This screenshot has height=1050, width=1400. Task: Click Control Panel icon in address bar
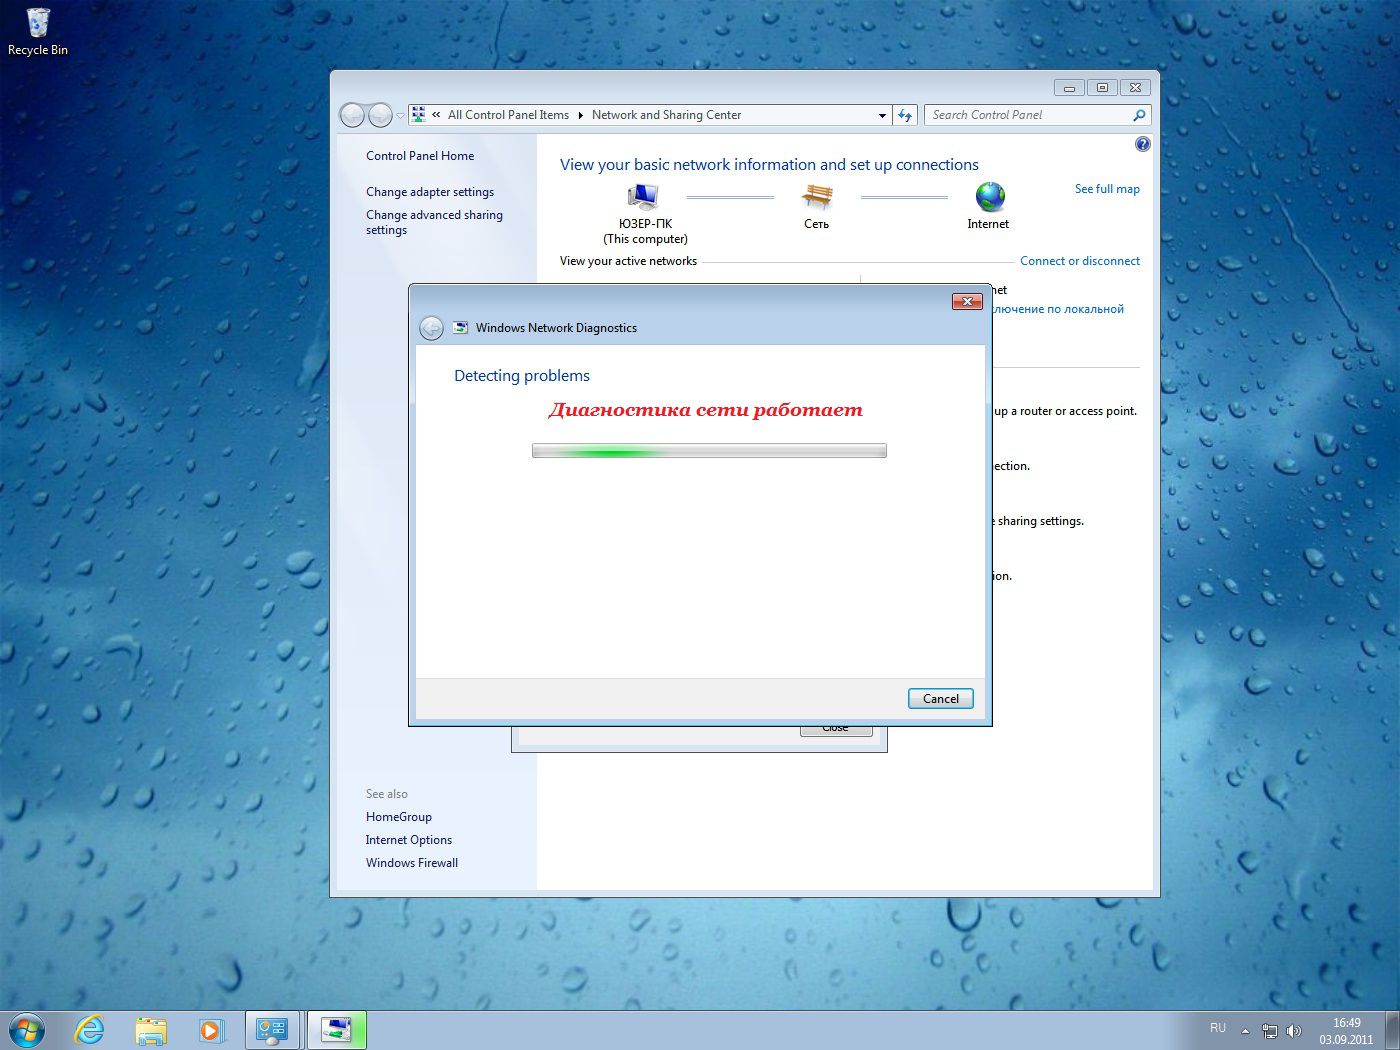click(x=419, y=115)
